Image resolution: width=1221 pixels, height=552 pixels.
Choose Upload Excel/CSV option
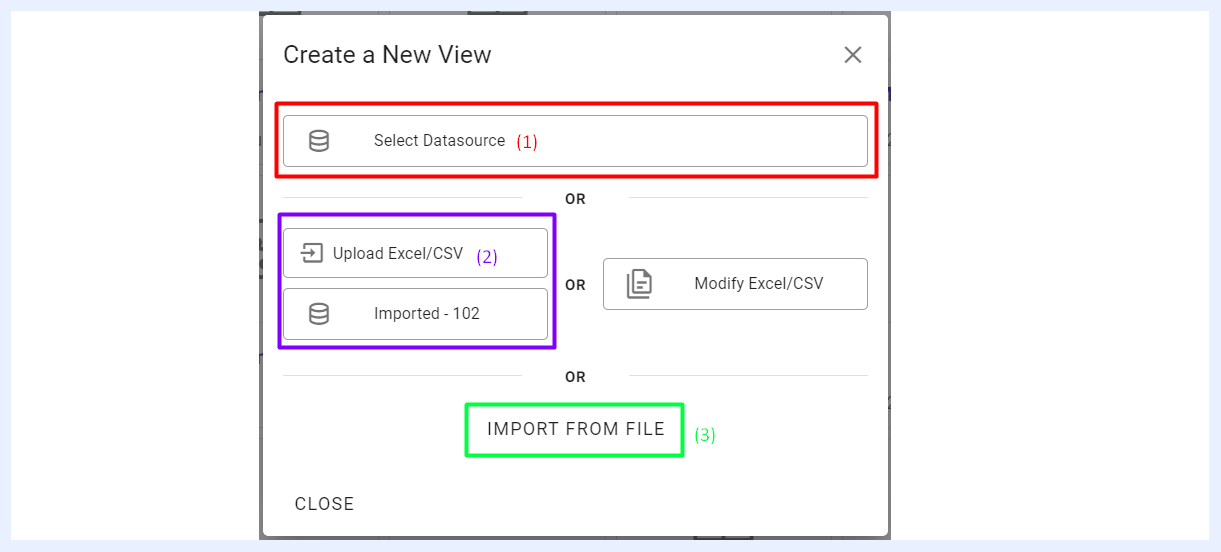415,253
